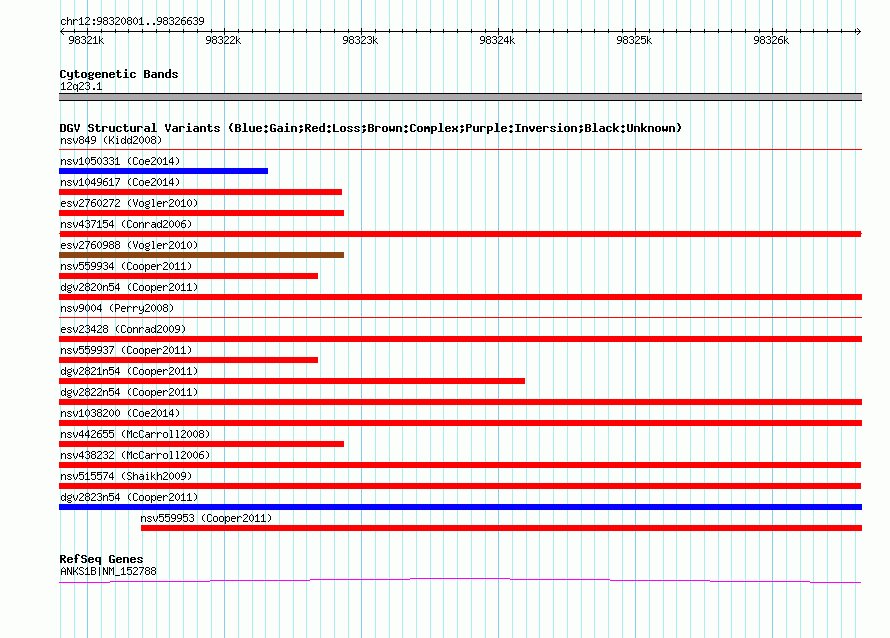Select nsv515574 (Shaikh2009) variant label

click(x=126, y=476)
